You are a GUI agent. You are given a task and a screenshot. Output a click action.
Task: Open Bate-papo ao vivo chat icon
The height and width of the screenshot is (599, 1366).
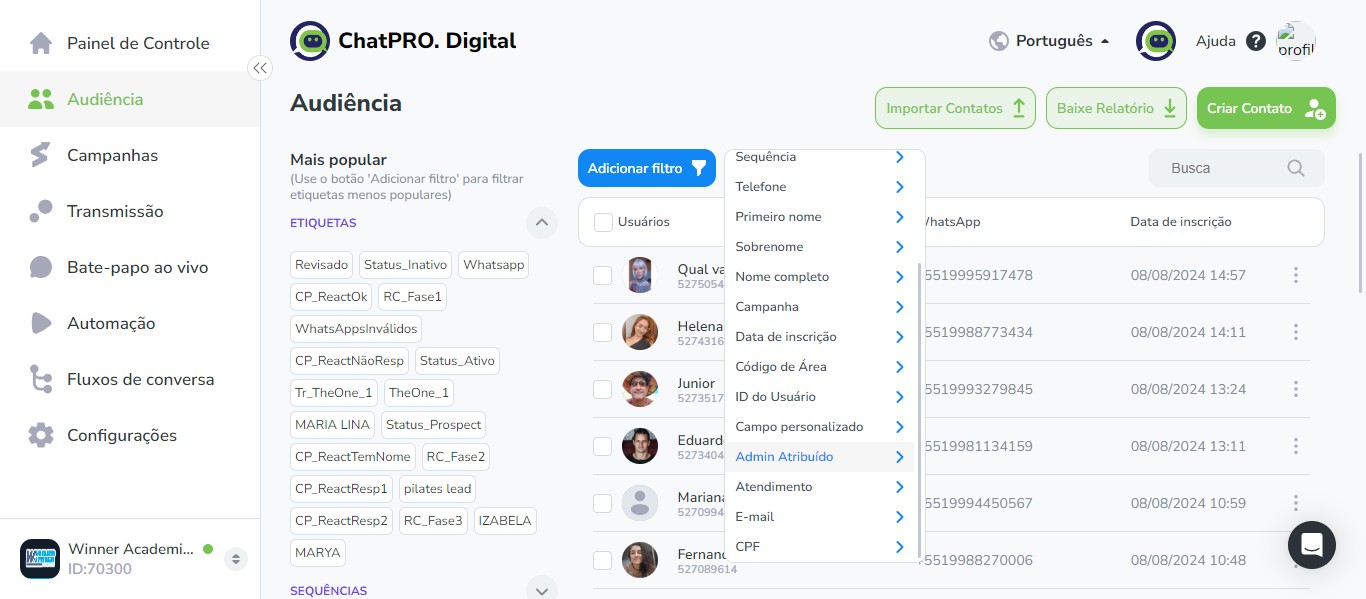click(41, 267)
